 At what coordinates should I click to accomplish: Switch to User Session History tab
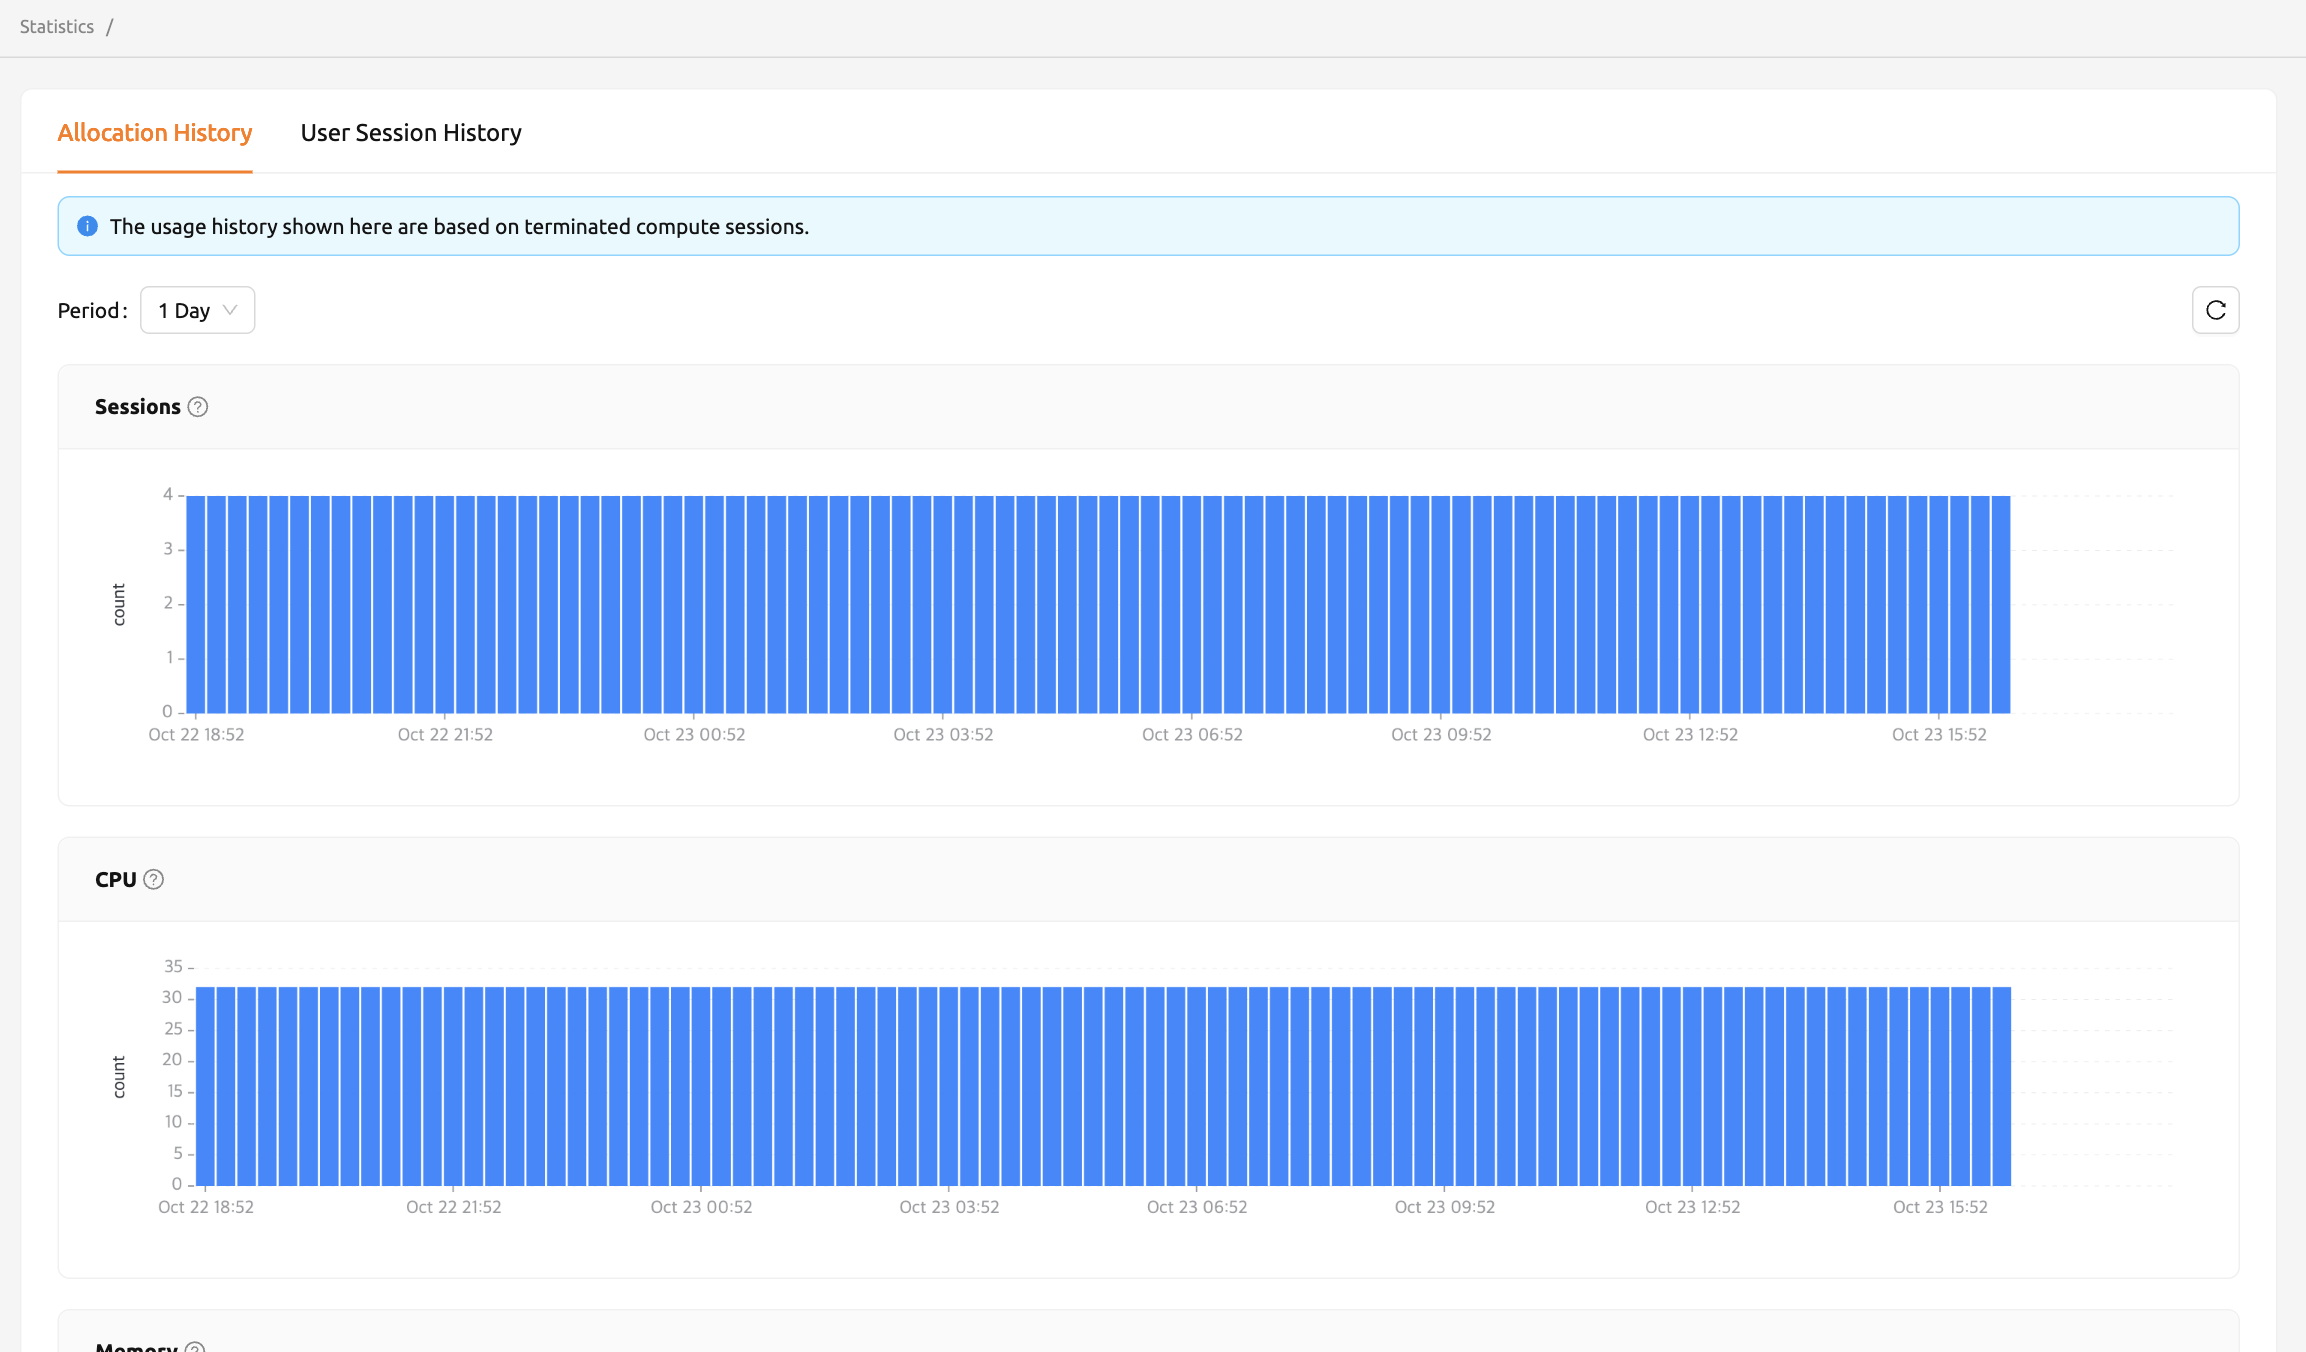411,133
